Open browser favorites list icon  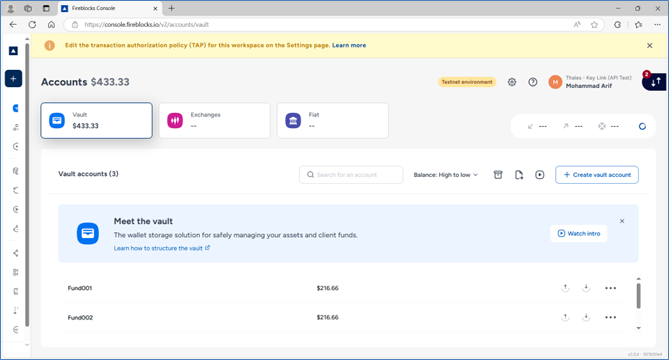click(638, 25)
